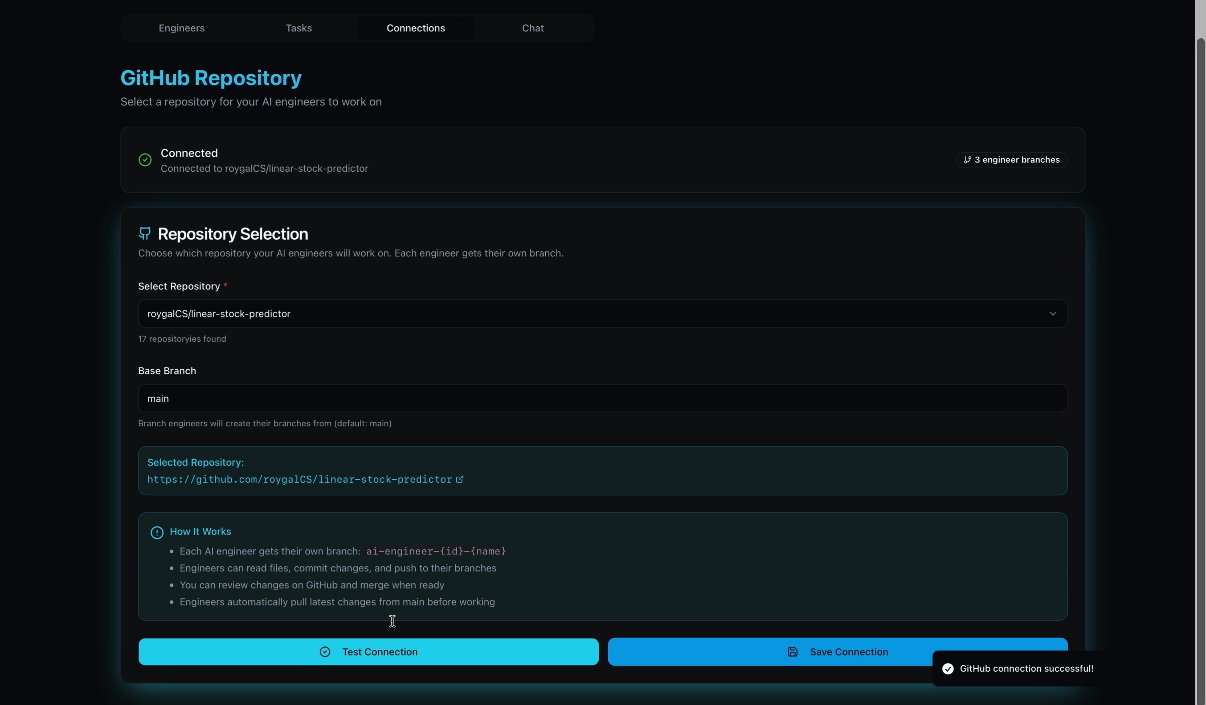This screenshot has width=1206, height=705.
Task: Switch to the Engineers tab
Action: [181, 28]
